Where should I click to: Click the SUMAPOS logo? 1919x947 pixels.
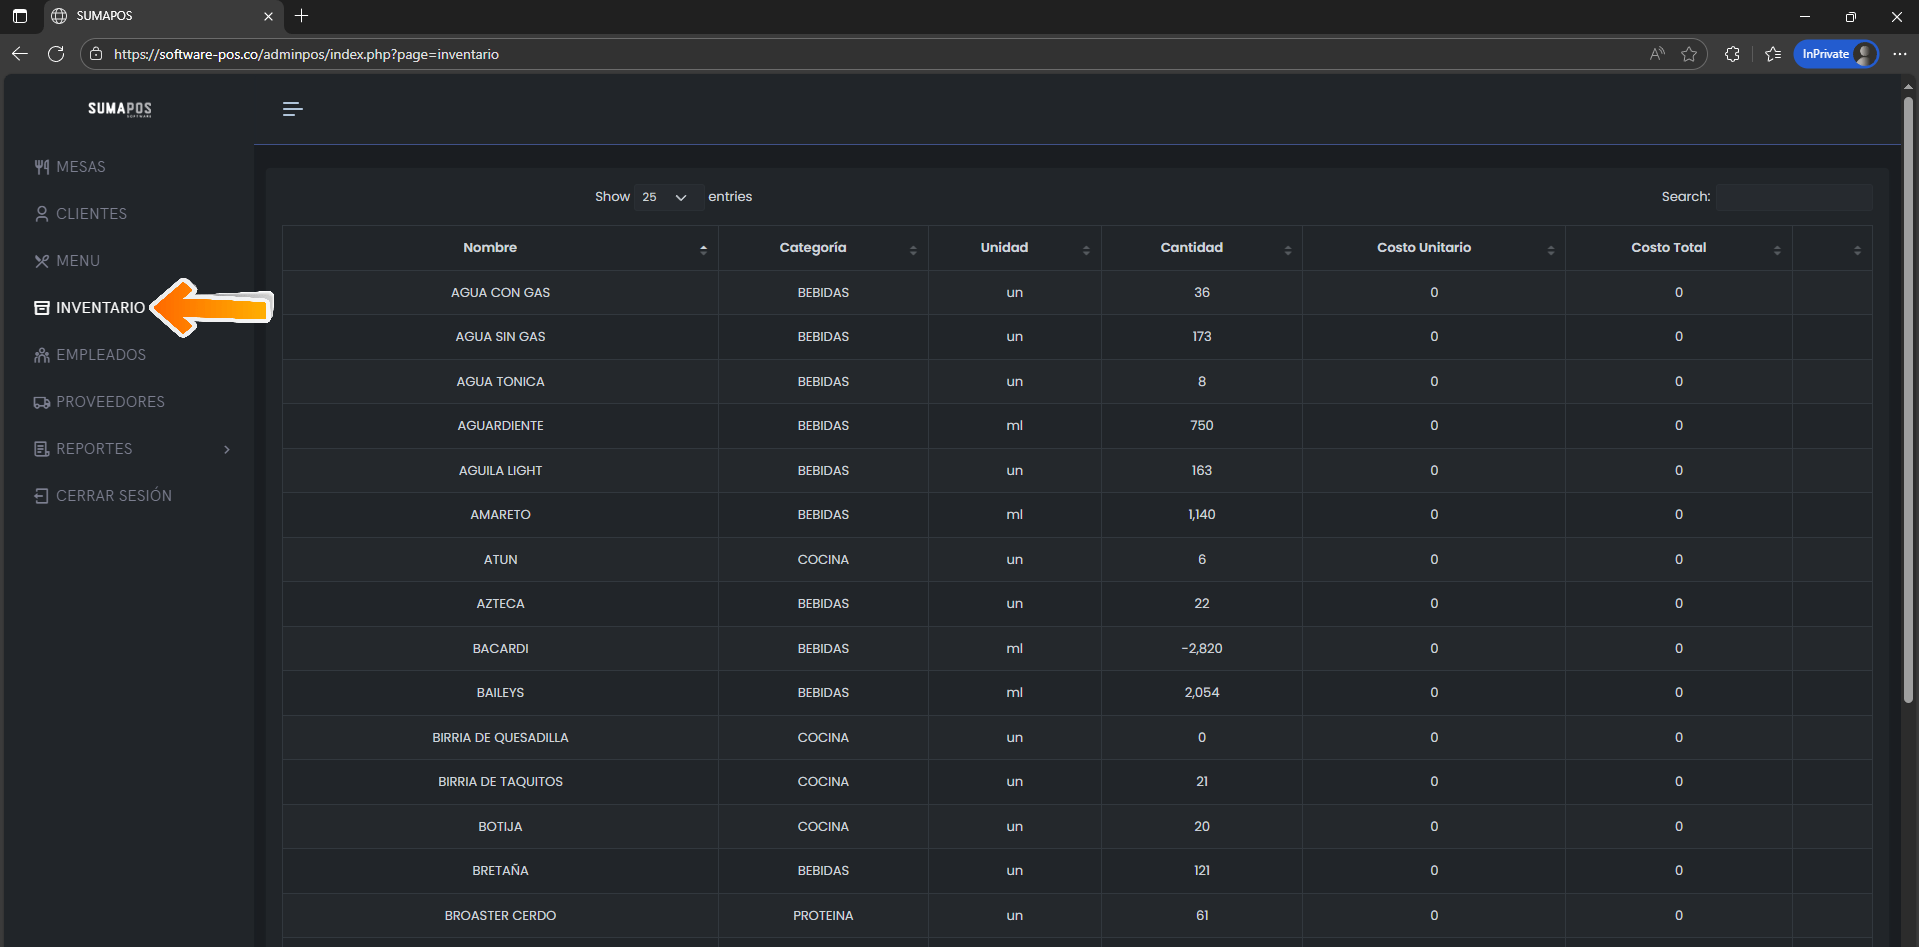(120, 109)
